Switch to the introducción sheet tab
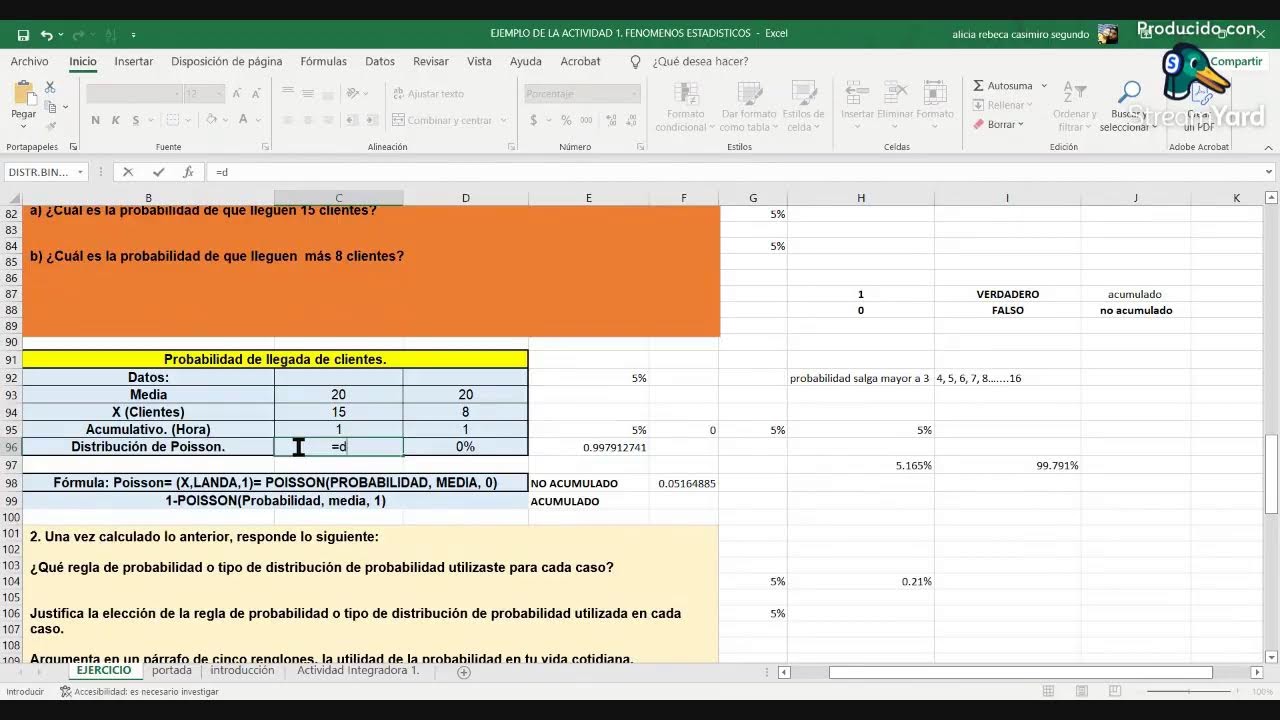 [x=242, y=670]
